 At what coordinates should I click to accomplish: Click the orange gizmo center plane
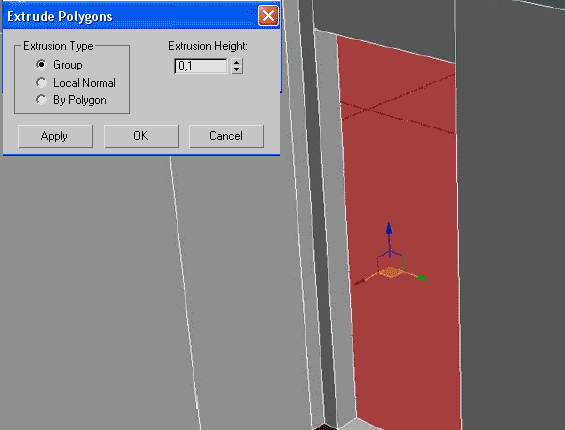pos(391,272)
